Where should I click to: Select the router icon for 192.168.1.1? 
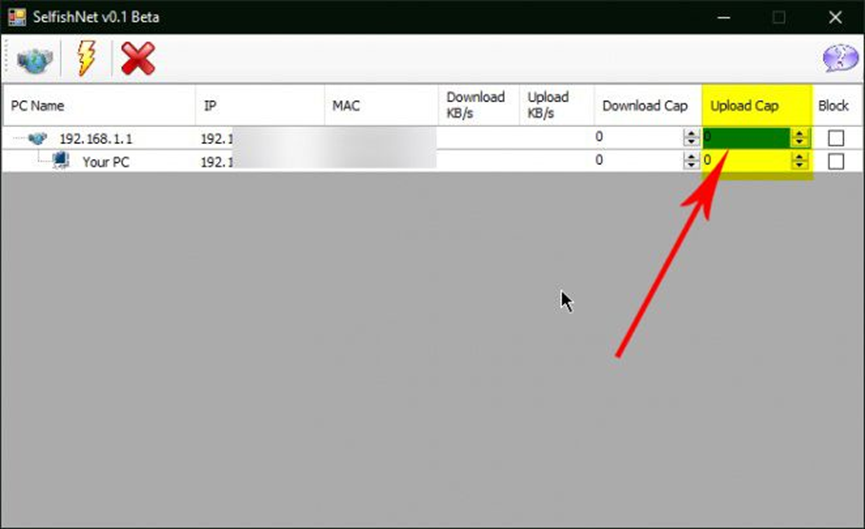38,139
